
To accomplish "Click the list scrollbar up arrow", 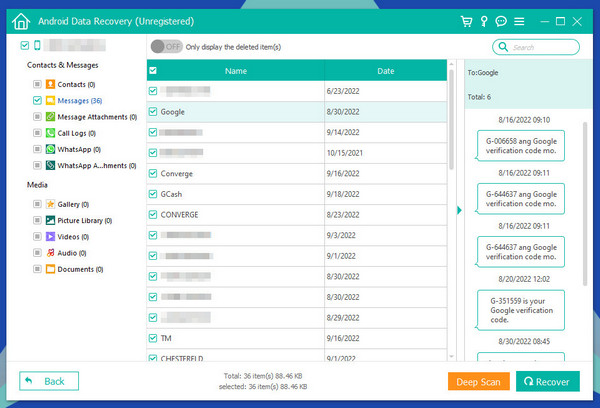I will [452, 64].
